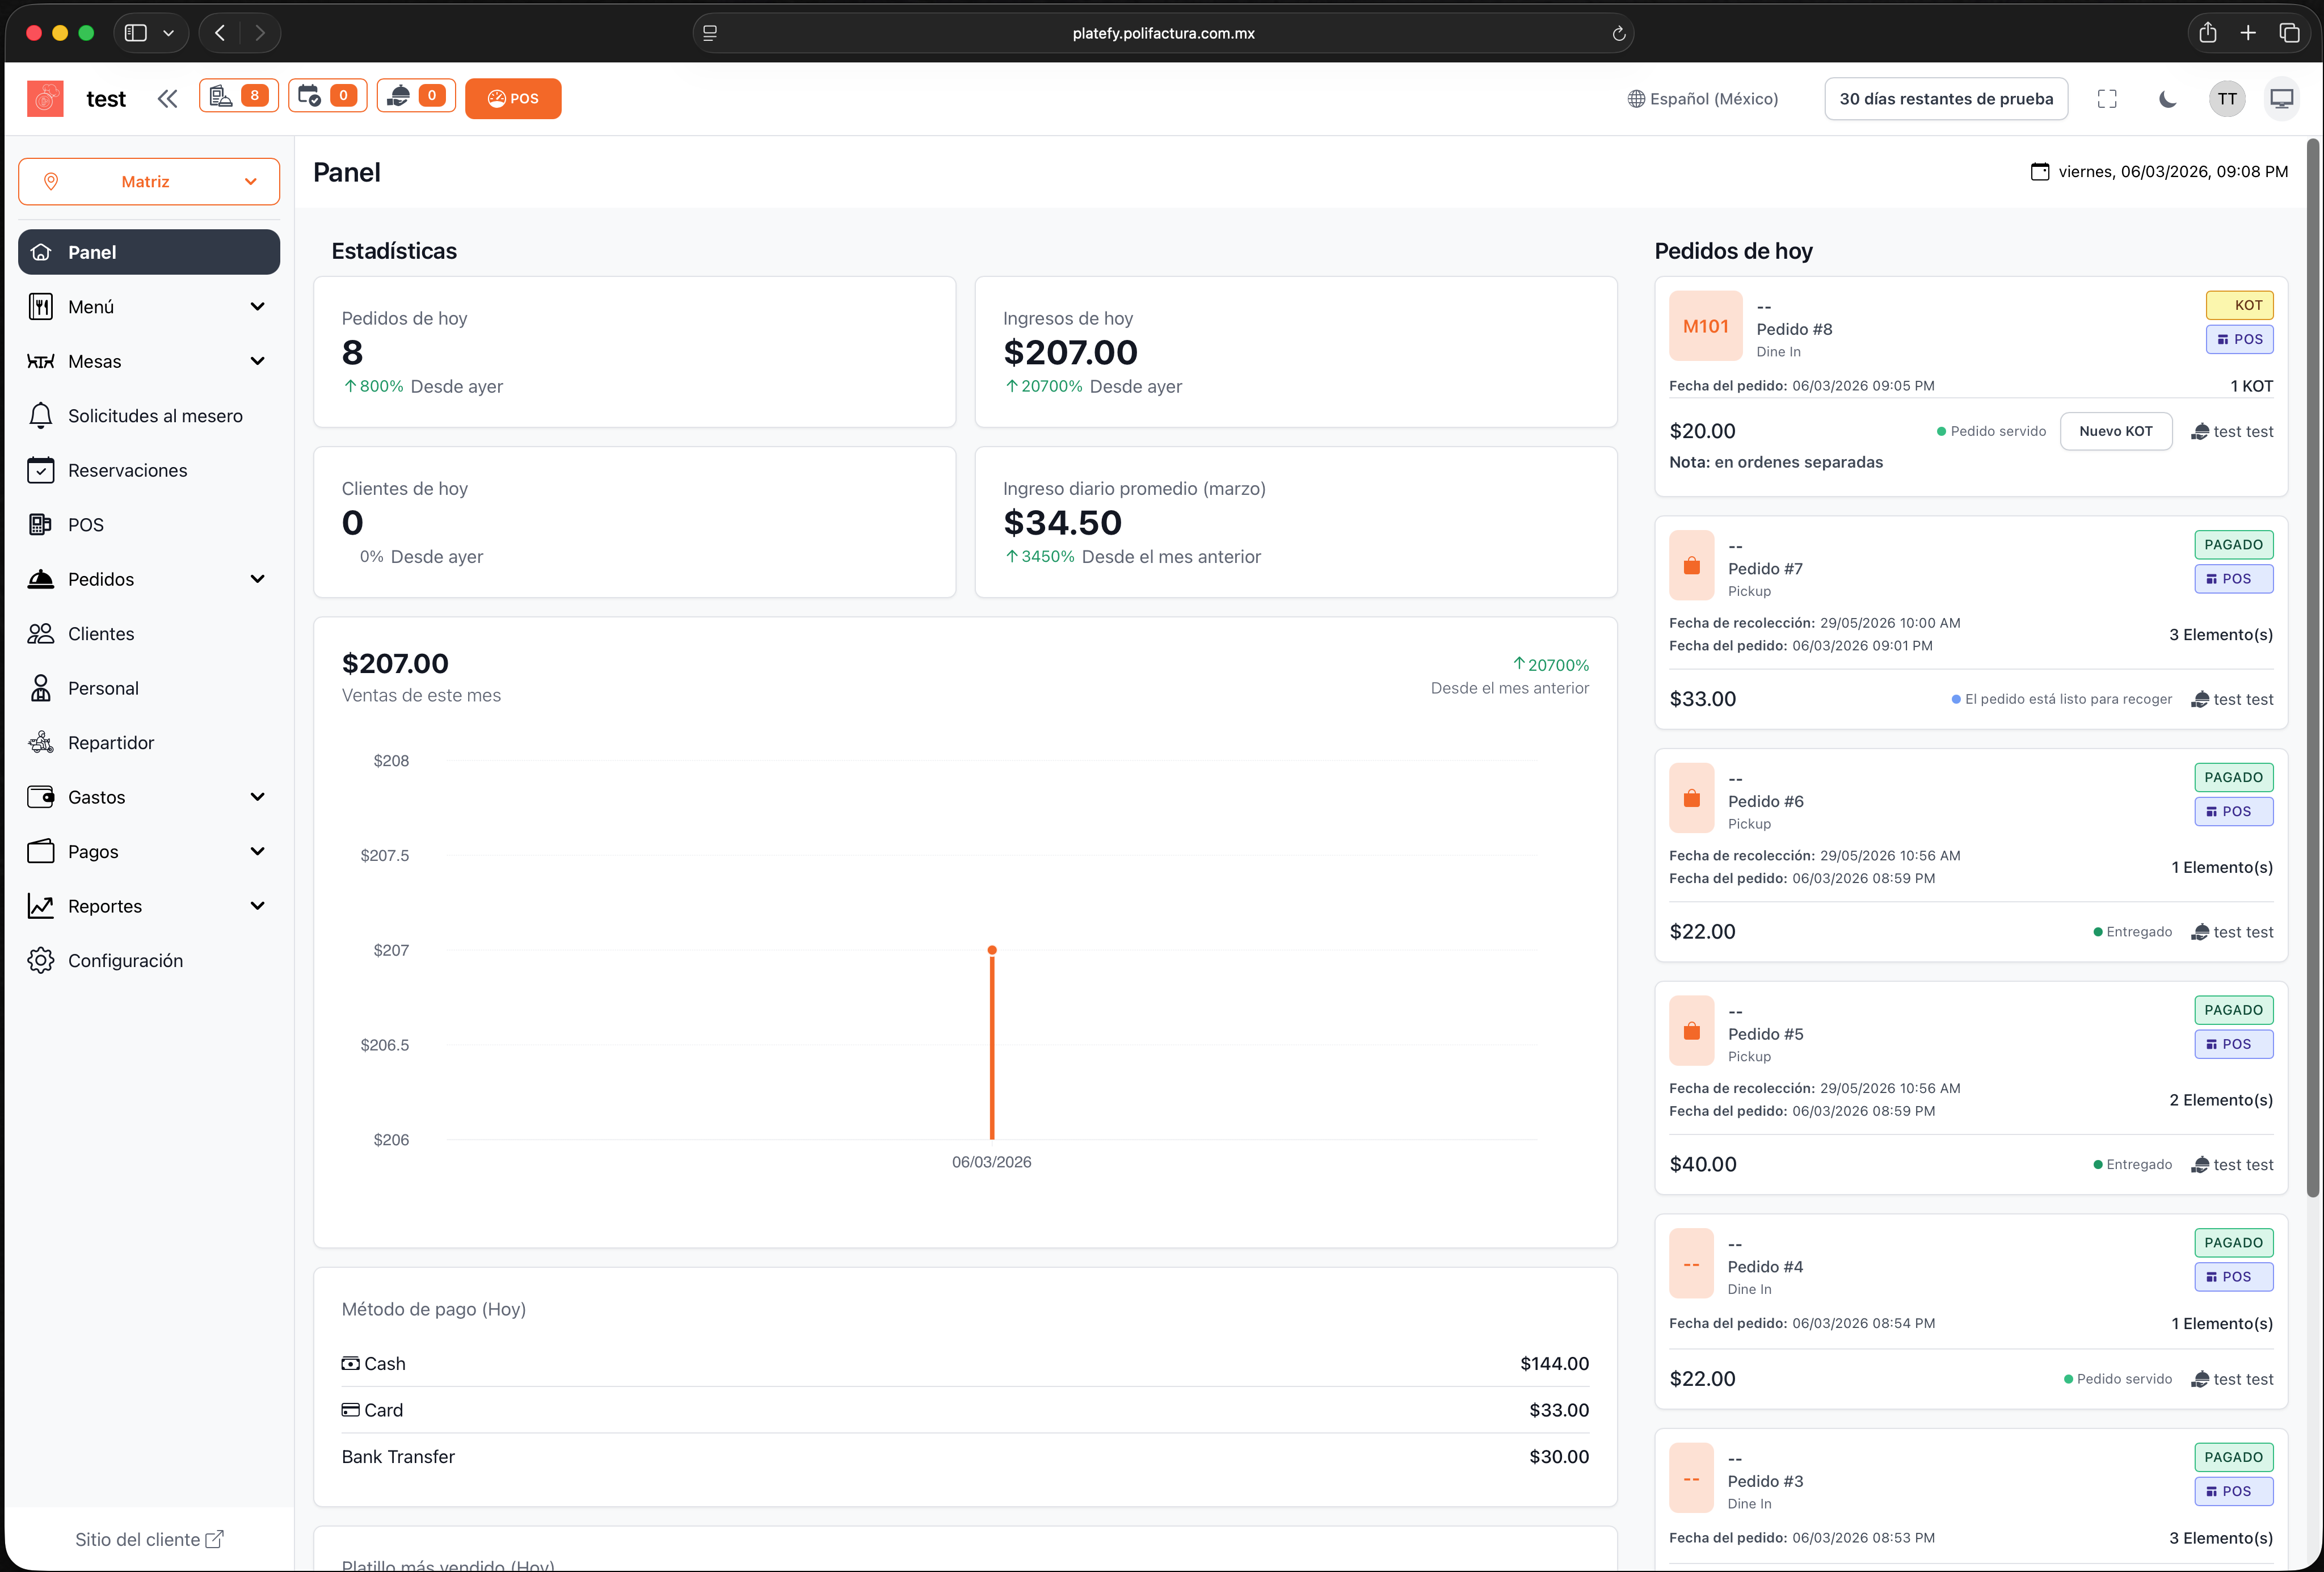Enter fullscreen mode icon

2106,98
